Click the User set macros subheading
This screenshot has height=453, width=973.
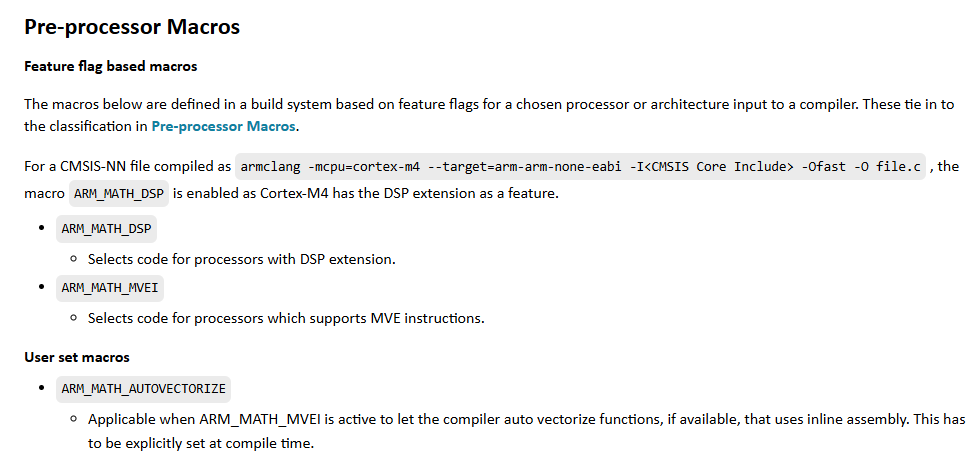(x=77, y=356)
